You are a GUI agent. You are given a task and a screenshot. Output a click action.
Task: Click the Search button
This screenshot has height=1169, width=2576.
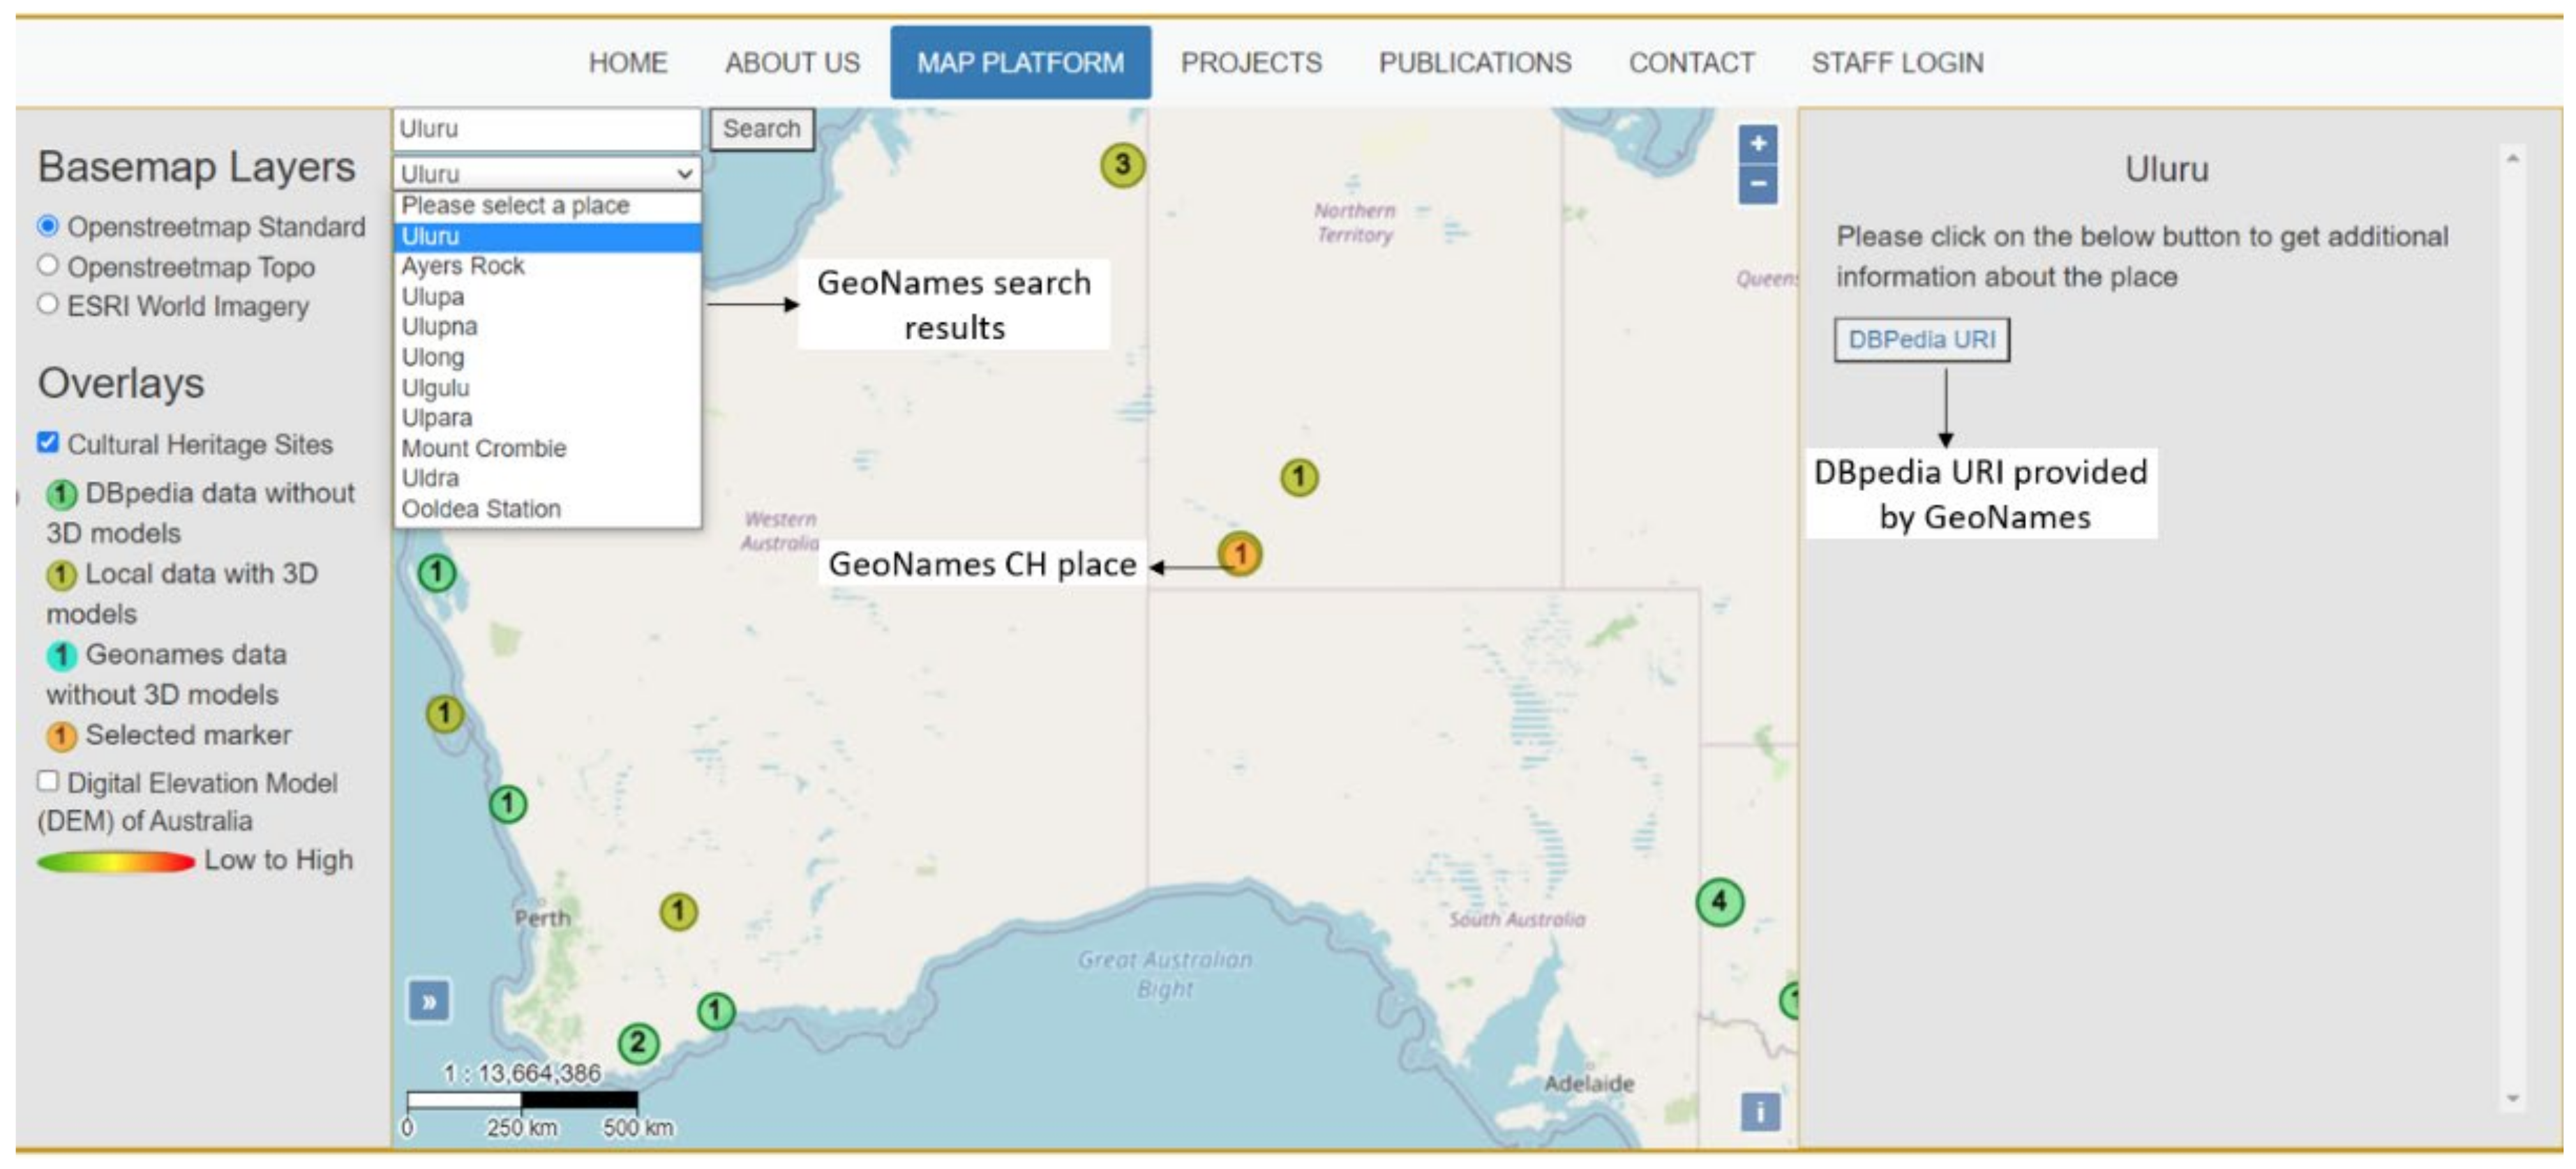coord(761,129)
